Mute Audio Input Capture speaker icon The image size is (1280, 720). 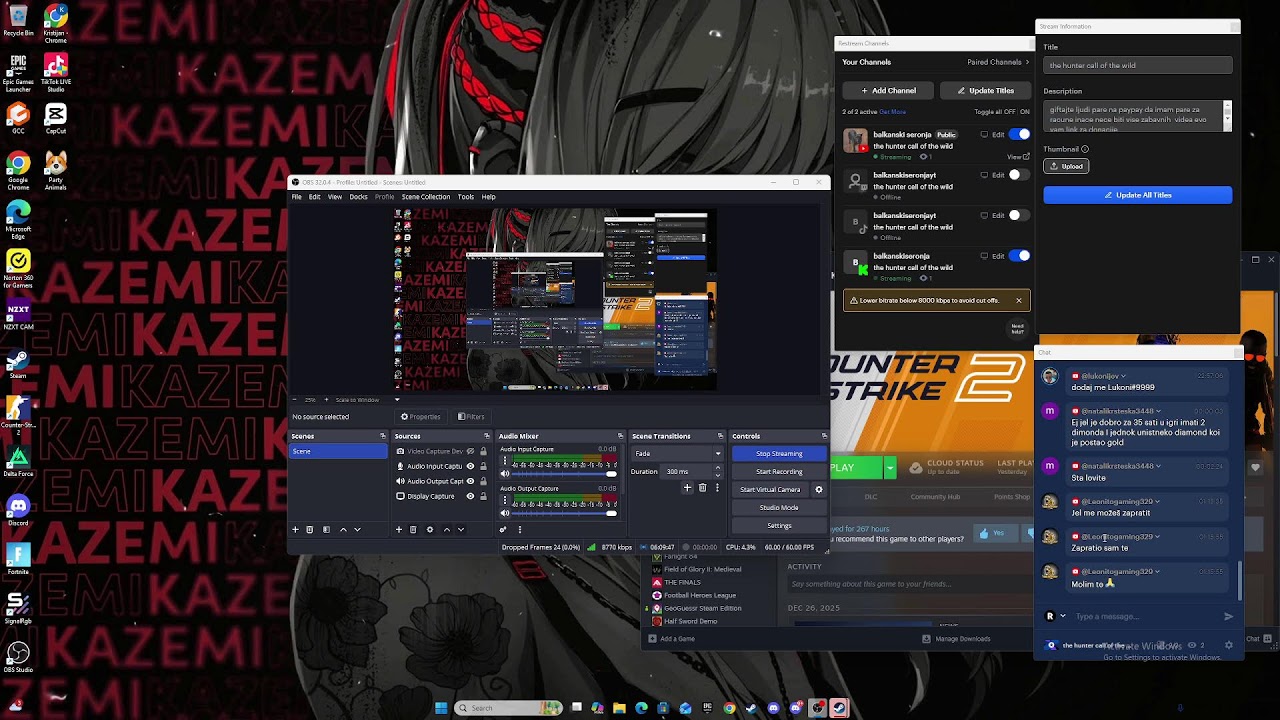tap(505, 473)
